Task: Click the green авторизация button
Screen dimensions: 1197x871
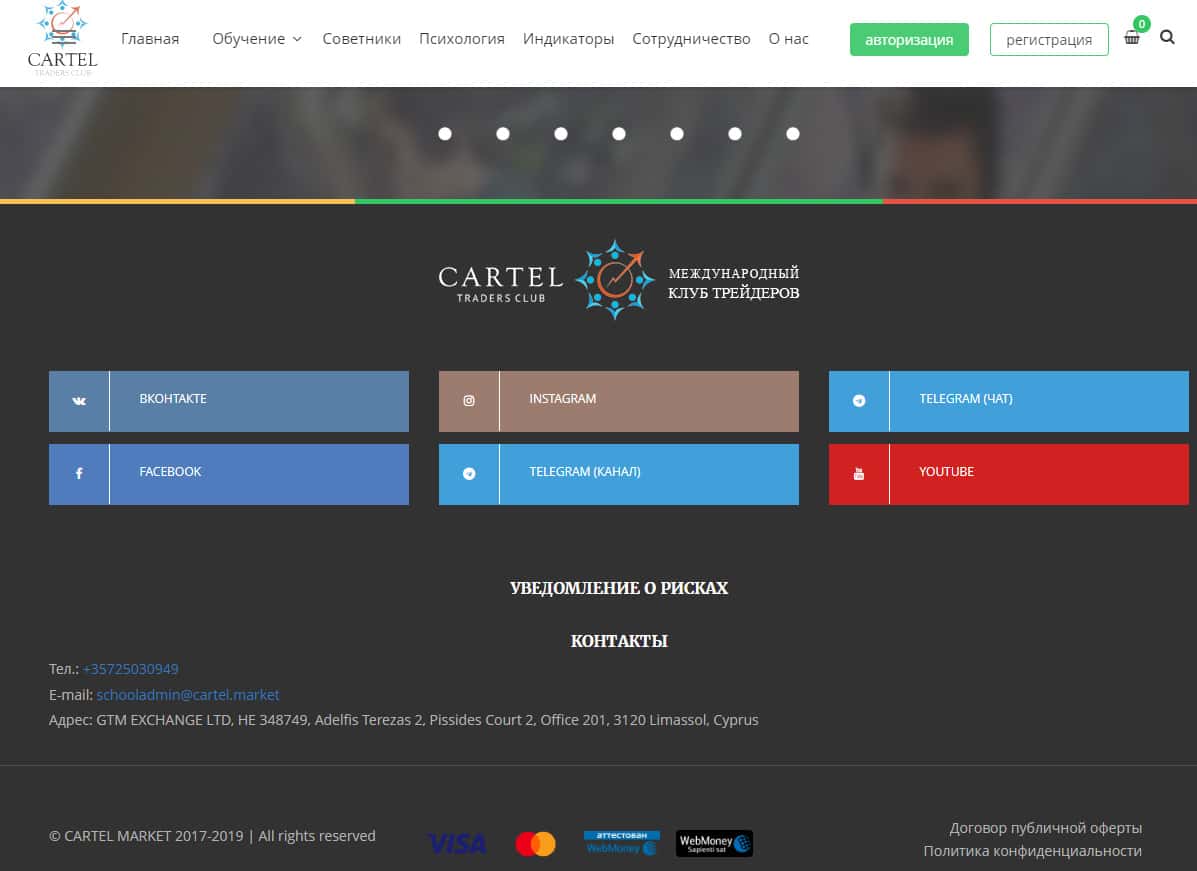Action: (909, 40)
